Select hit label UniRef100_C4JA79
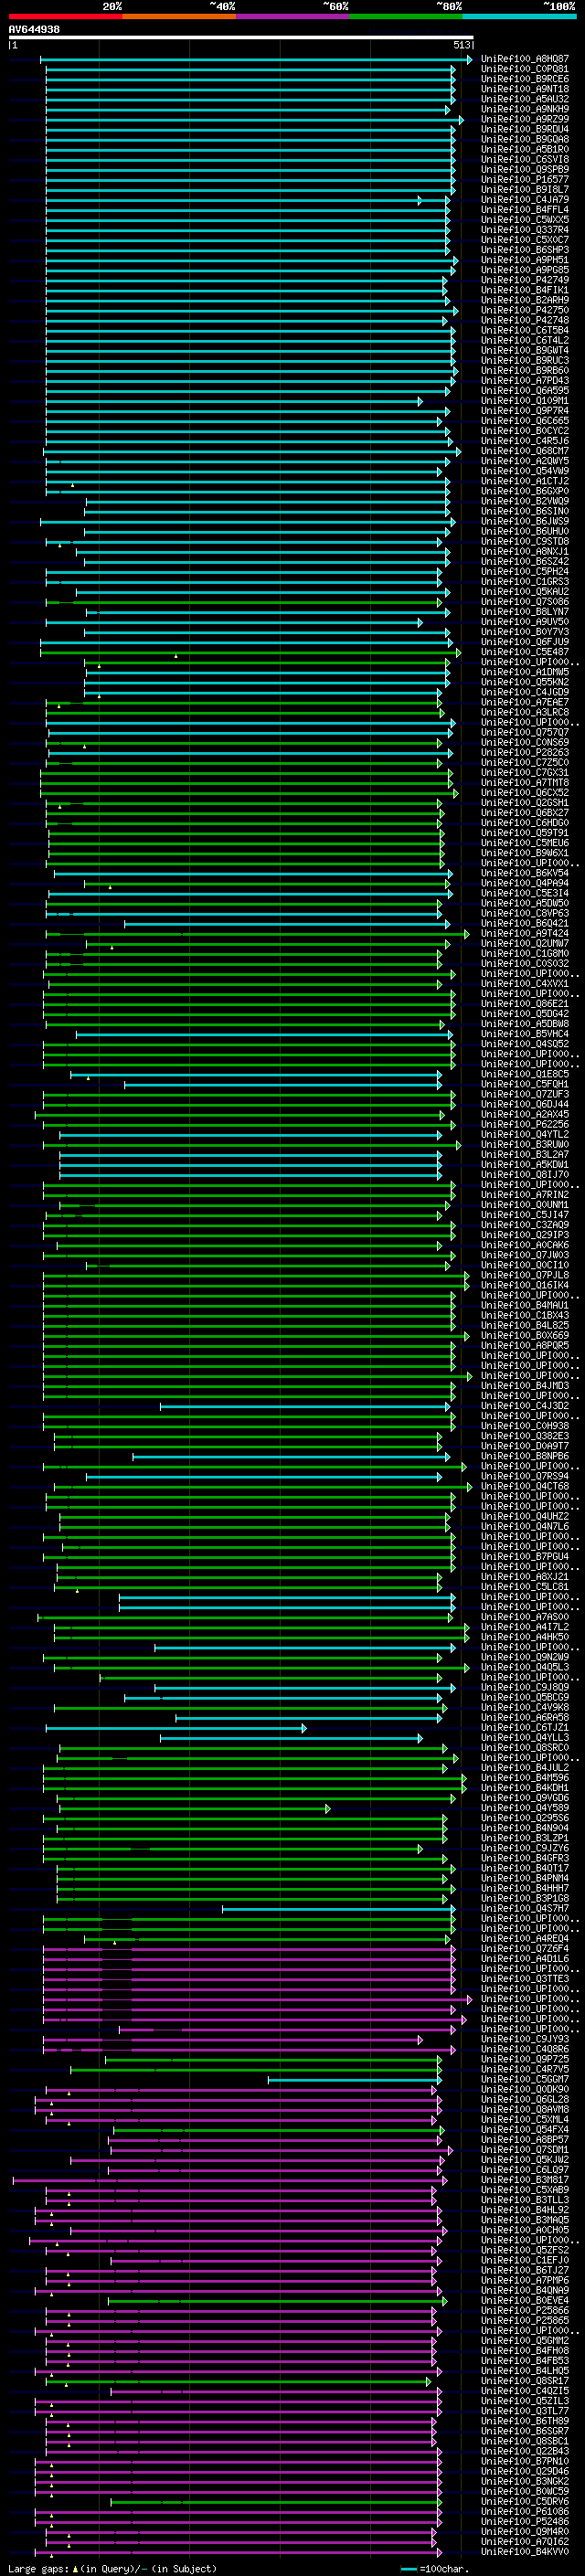Viewport: 585px width, 2576px height. tap(525, 200)
